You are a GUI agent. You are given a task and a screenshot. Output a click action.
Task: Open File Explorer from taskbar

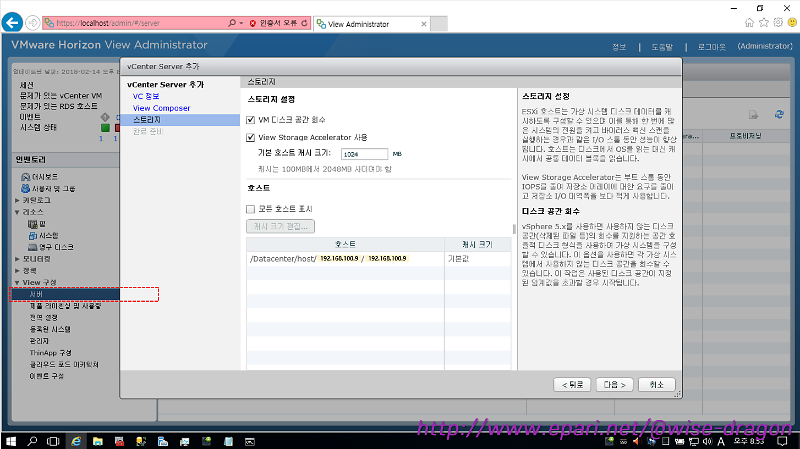(x=97, y=441)
